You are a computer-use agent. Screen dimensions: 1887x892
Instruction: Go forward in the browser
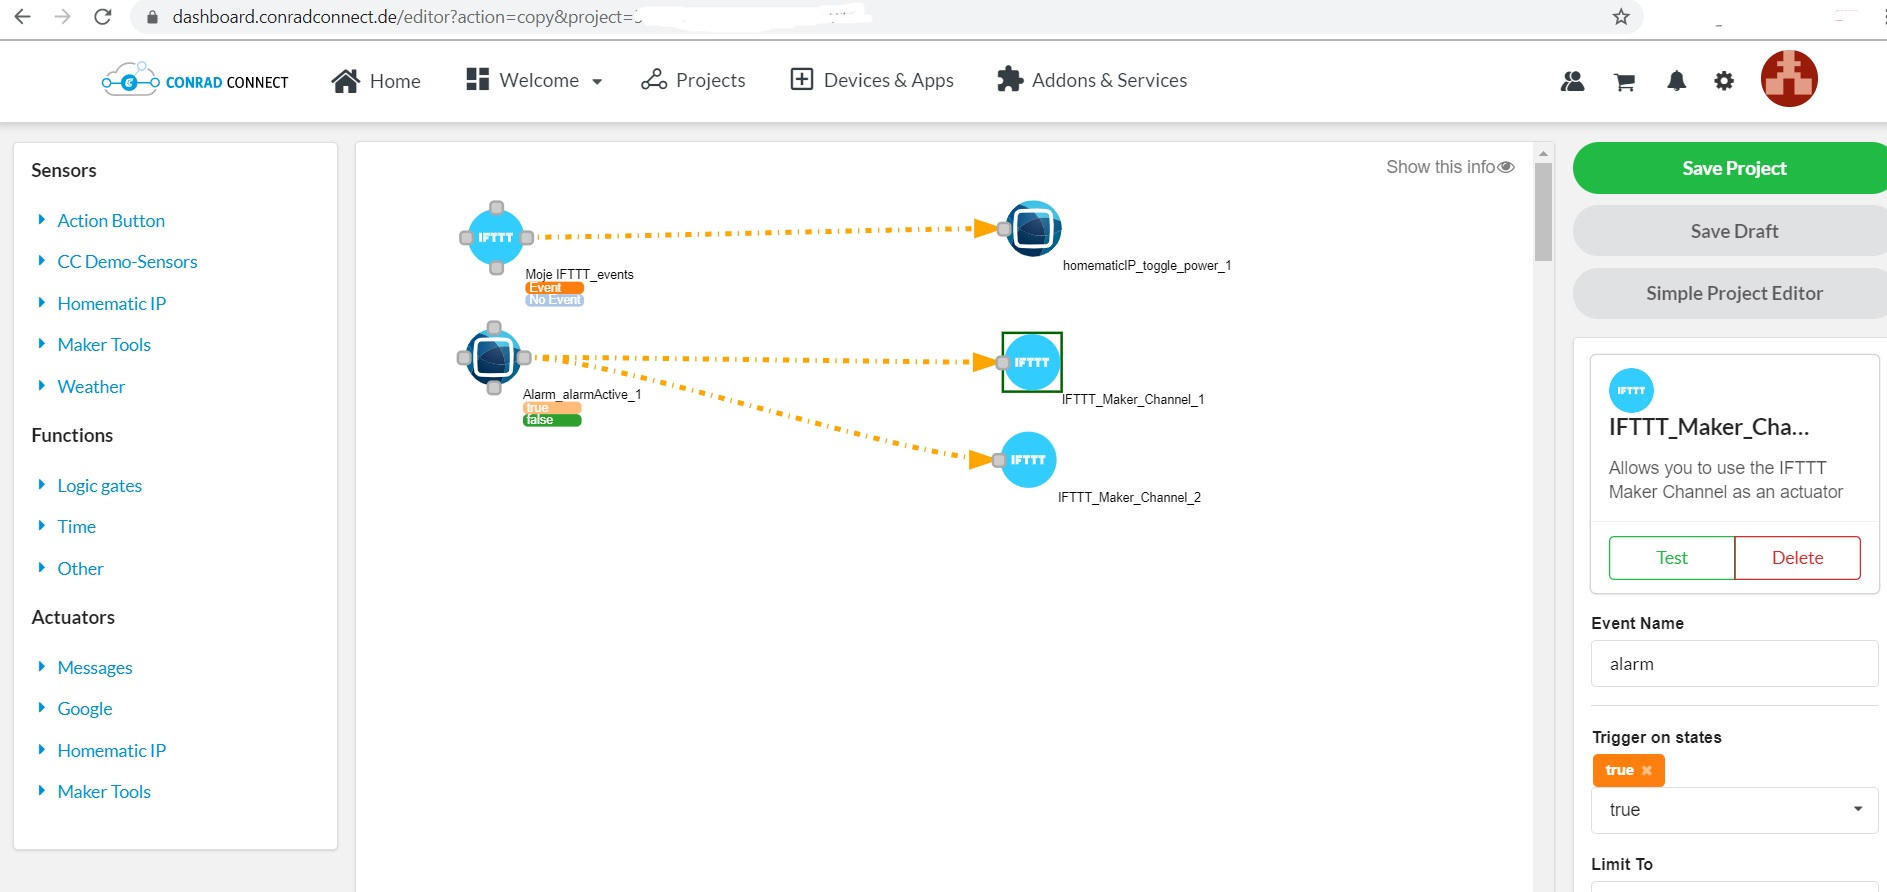pyautogui.click(x=62, y=17)
